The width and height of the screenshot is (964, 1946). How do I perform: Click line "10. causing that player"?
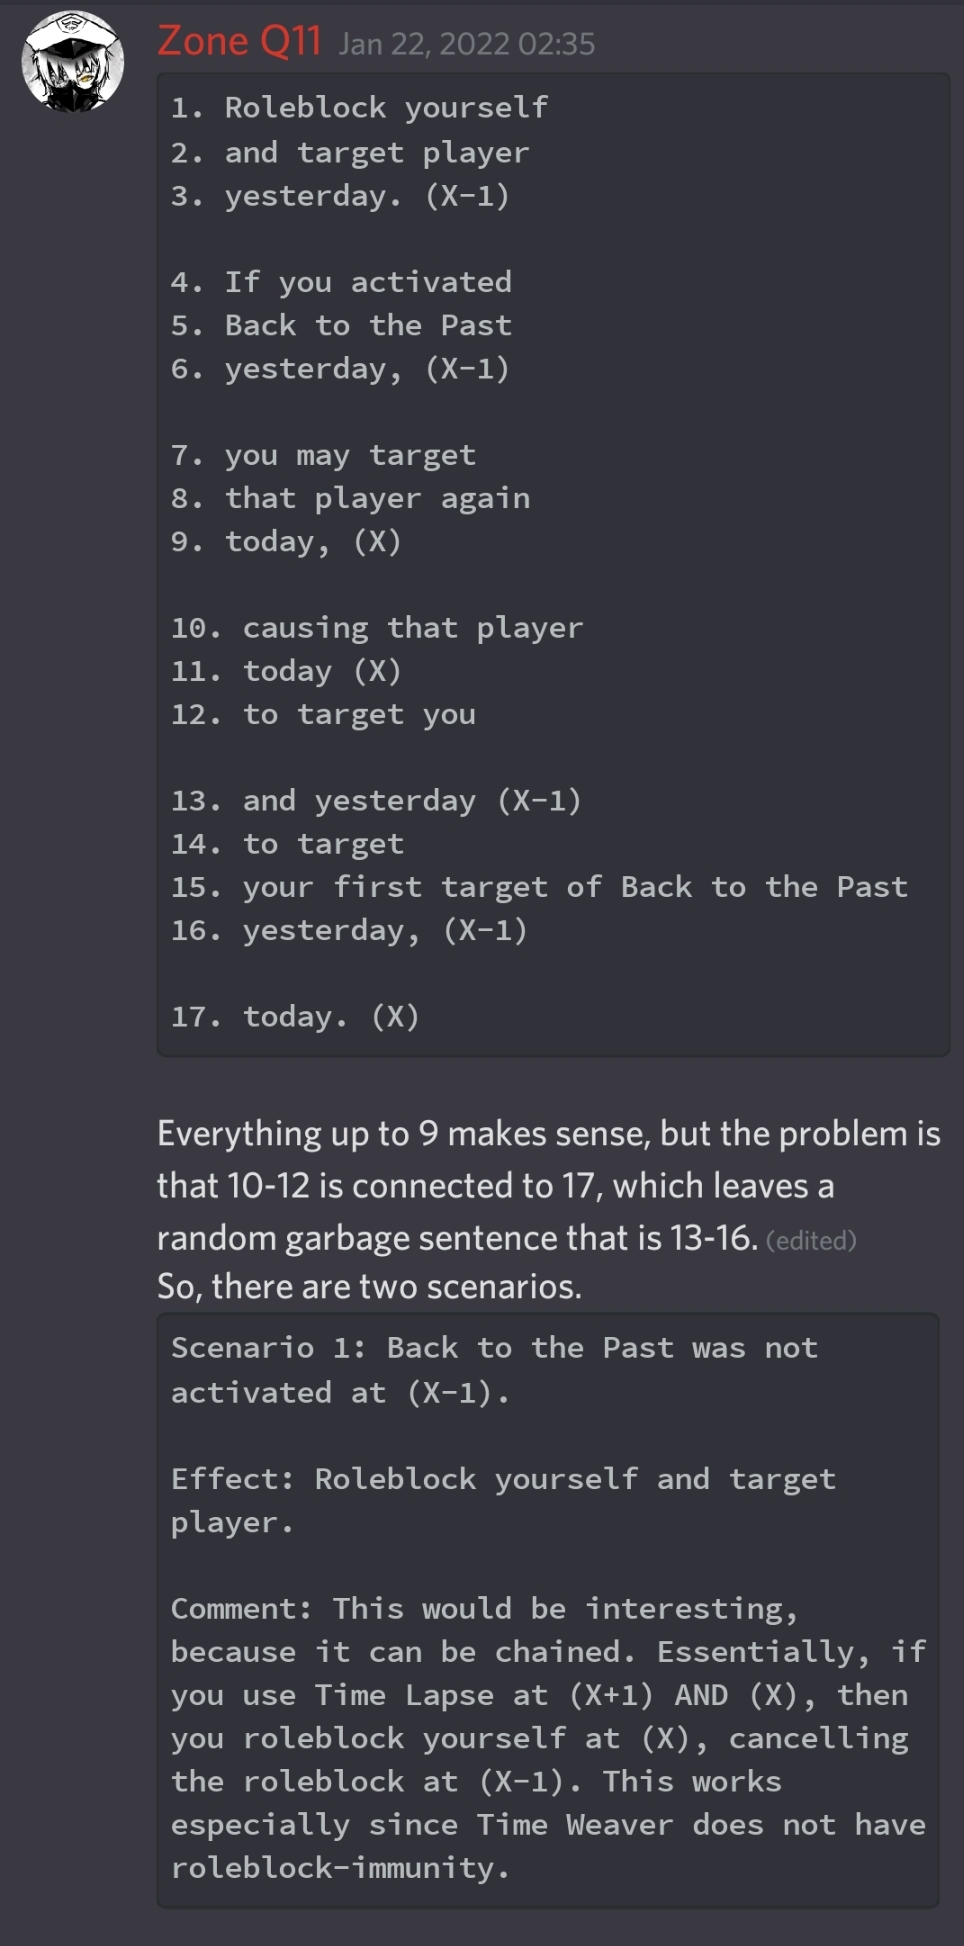point(377,628)
